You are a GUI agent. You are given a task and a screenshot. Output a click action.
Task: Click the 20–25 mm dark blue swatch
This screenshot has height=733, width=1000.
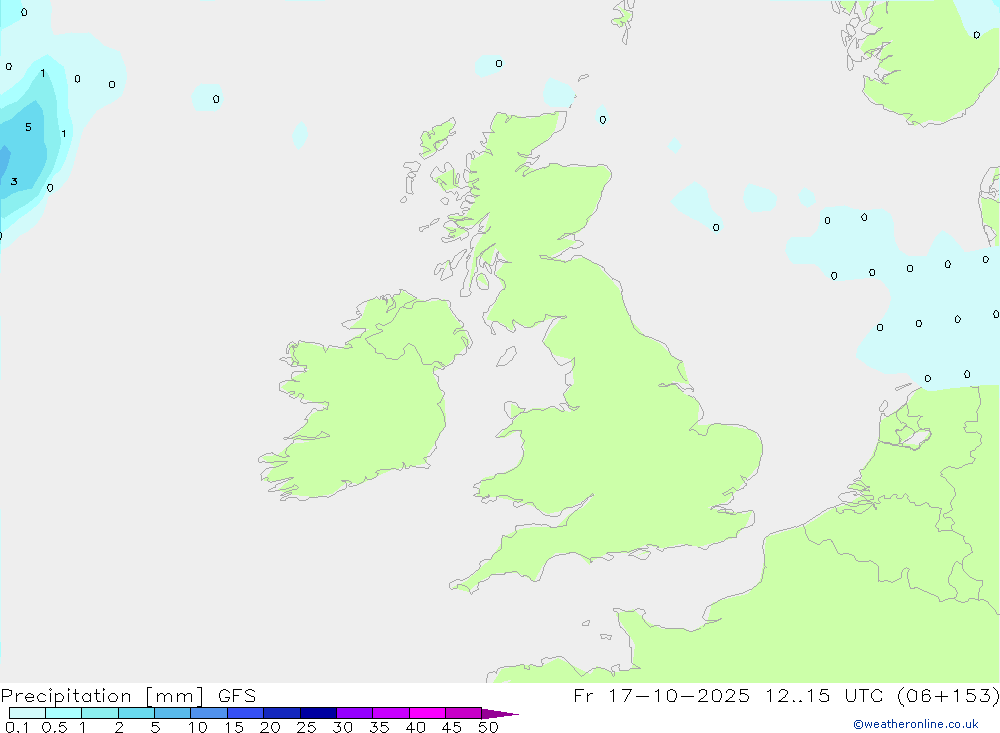coord(282,713)
